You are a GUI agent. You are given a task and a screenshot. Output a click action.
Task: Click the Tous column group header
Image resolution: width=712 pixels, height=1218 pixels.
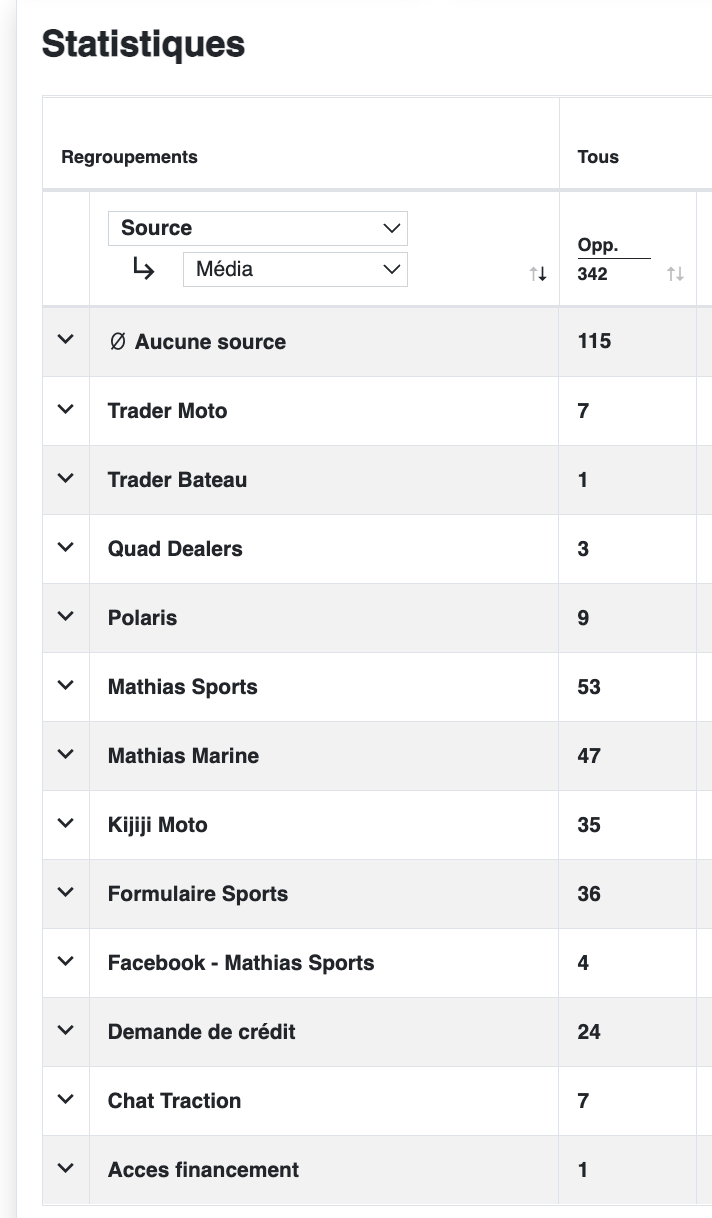(x=598, y=157)
